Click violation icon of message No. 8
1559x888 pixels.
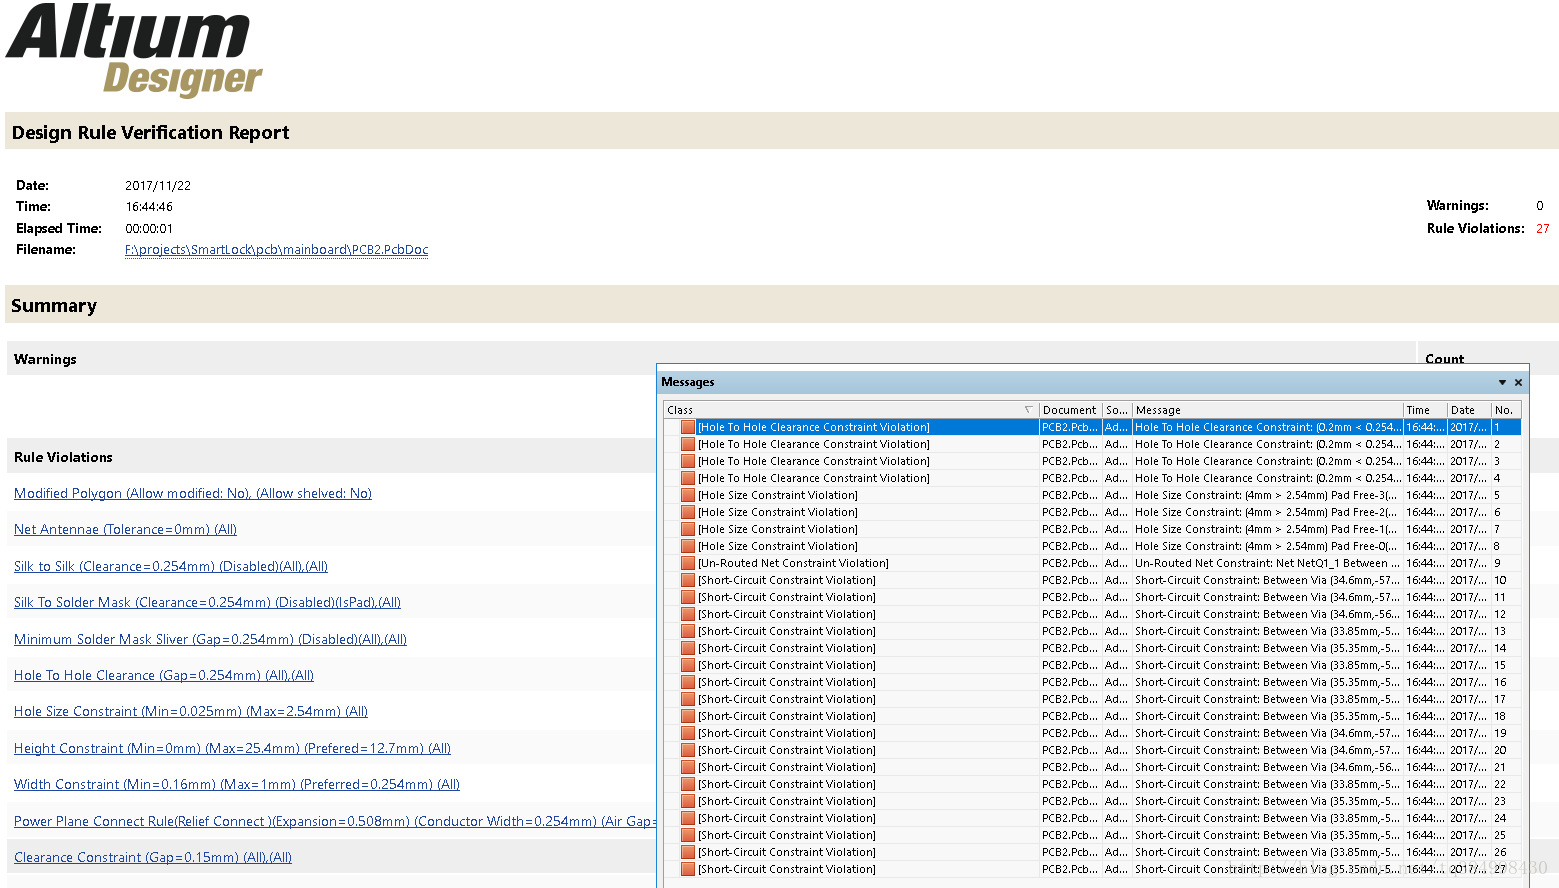pyautogui.click(x=688, y=546)
